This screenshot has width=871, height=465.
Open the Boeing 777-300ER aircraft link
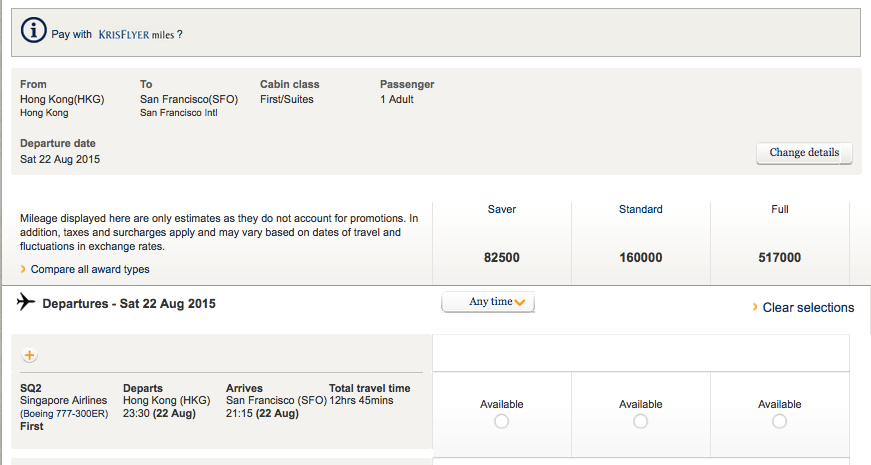[x=64, y=414]
